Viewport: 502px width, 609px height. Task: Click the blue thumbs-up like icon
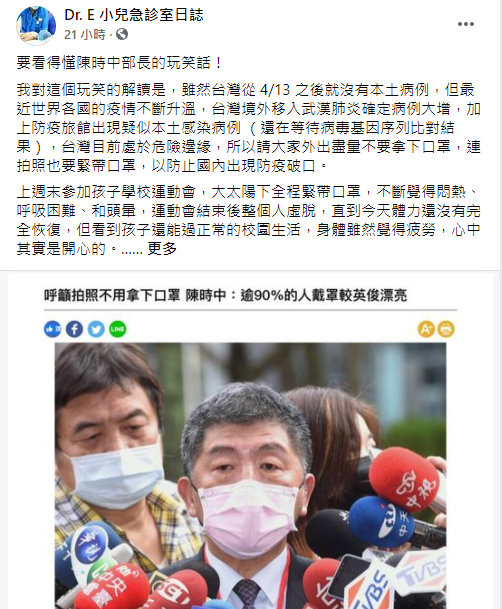coord(52,329)
